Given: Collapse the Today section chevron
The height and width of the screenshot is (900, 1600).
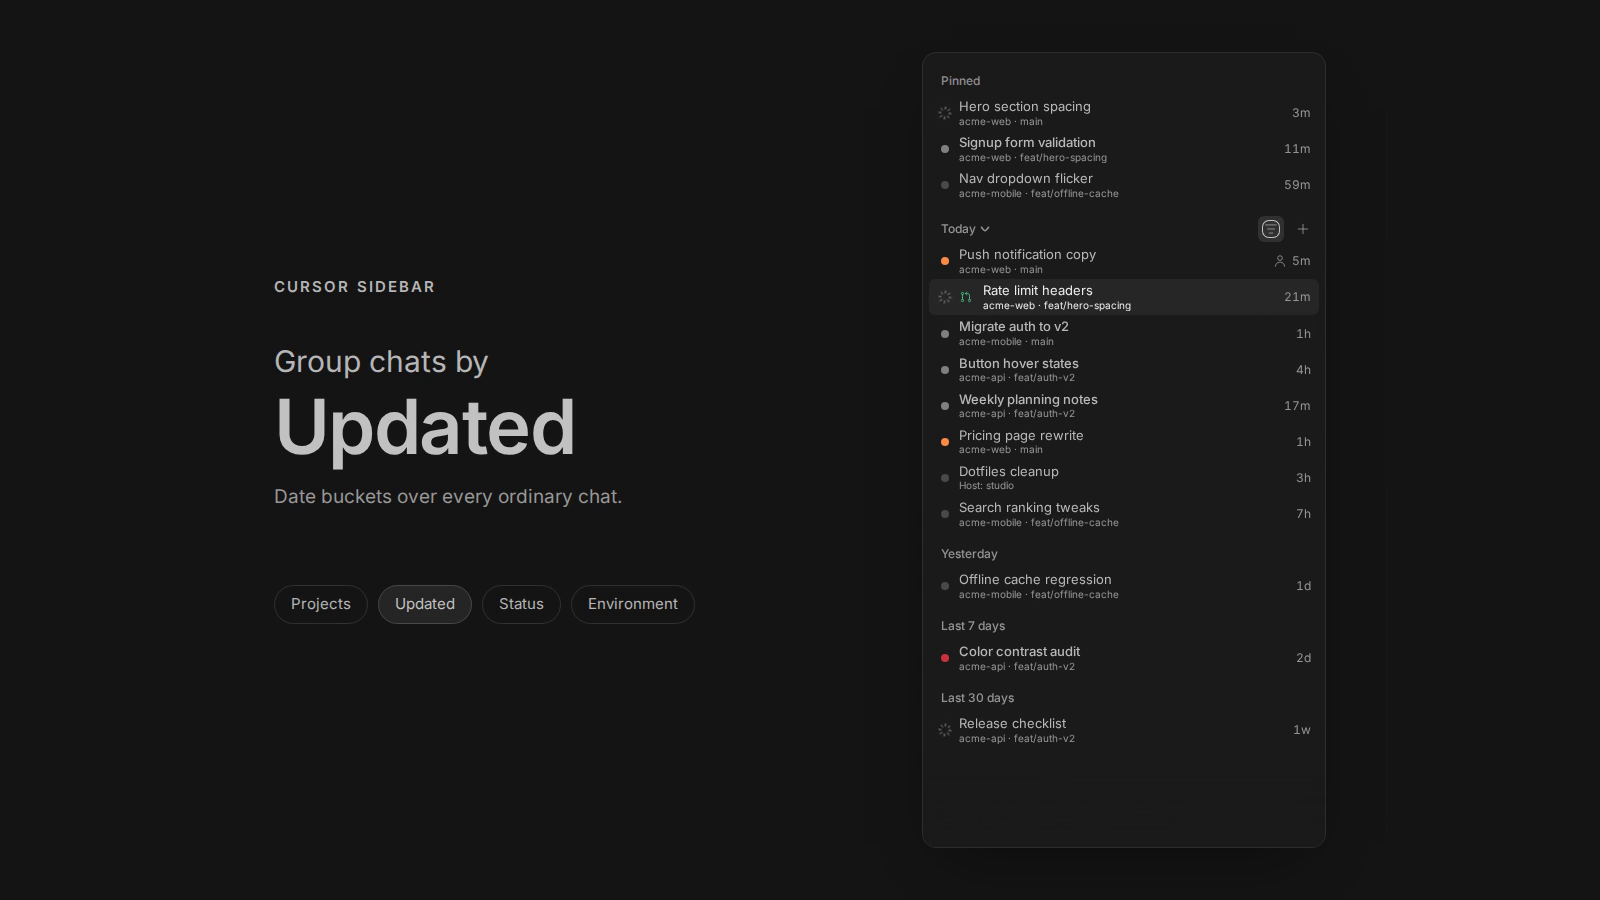Looking at the screenshot, I should [985, 229].
